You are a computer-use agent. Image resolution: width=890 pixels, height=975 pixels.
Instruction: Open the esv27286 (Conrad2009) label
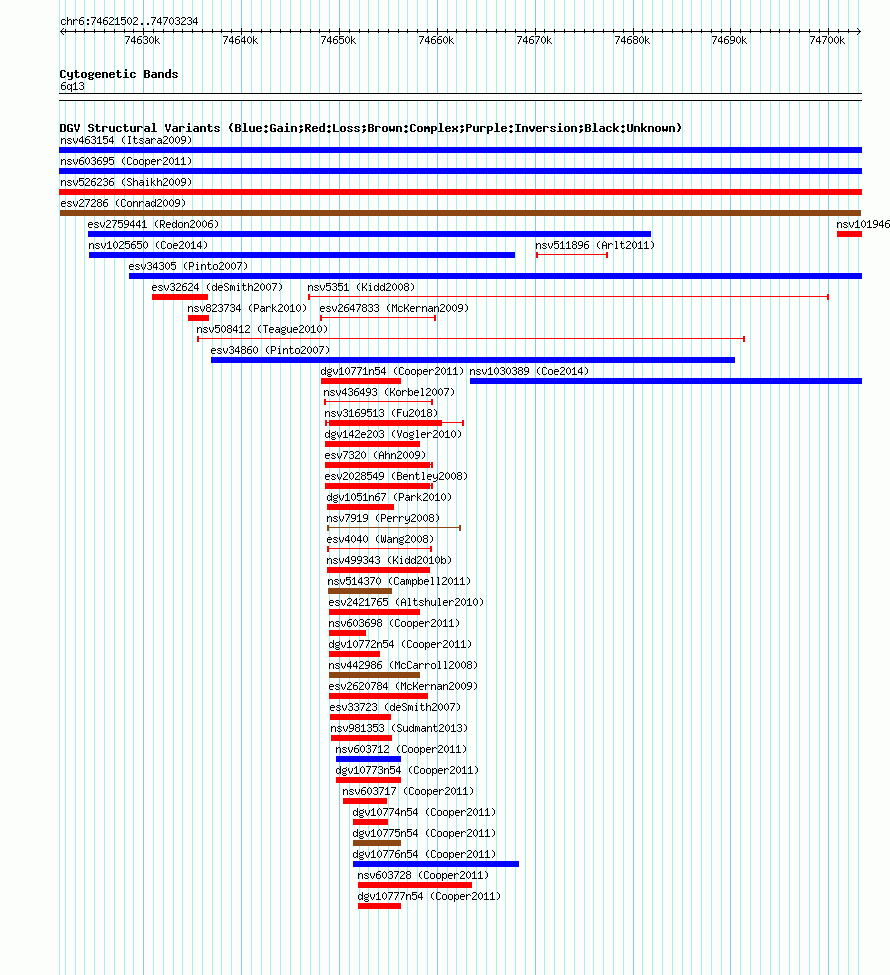[x=123, y=203]
